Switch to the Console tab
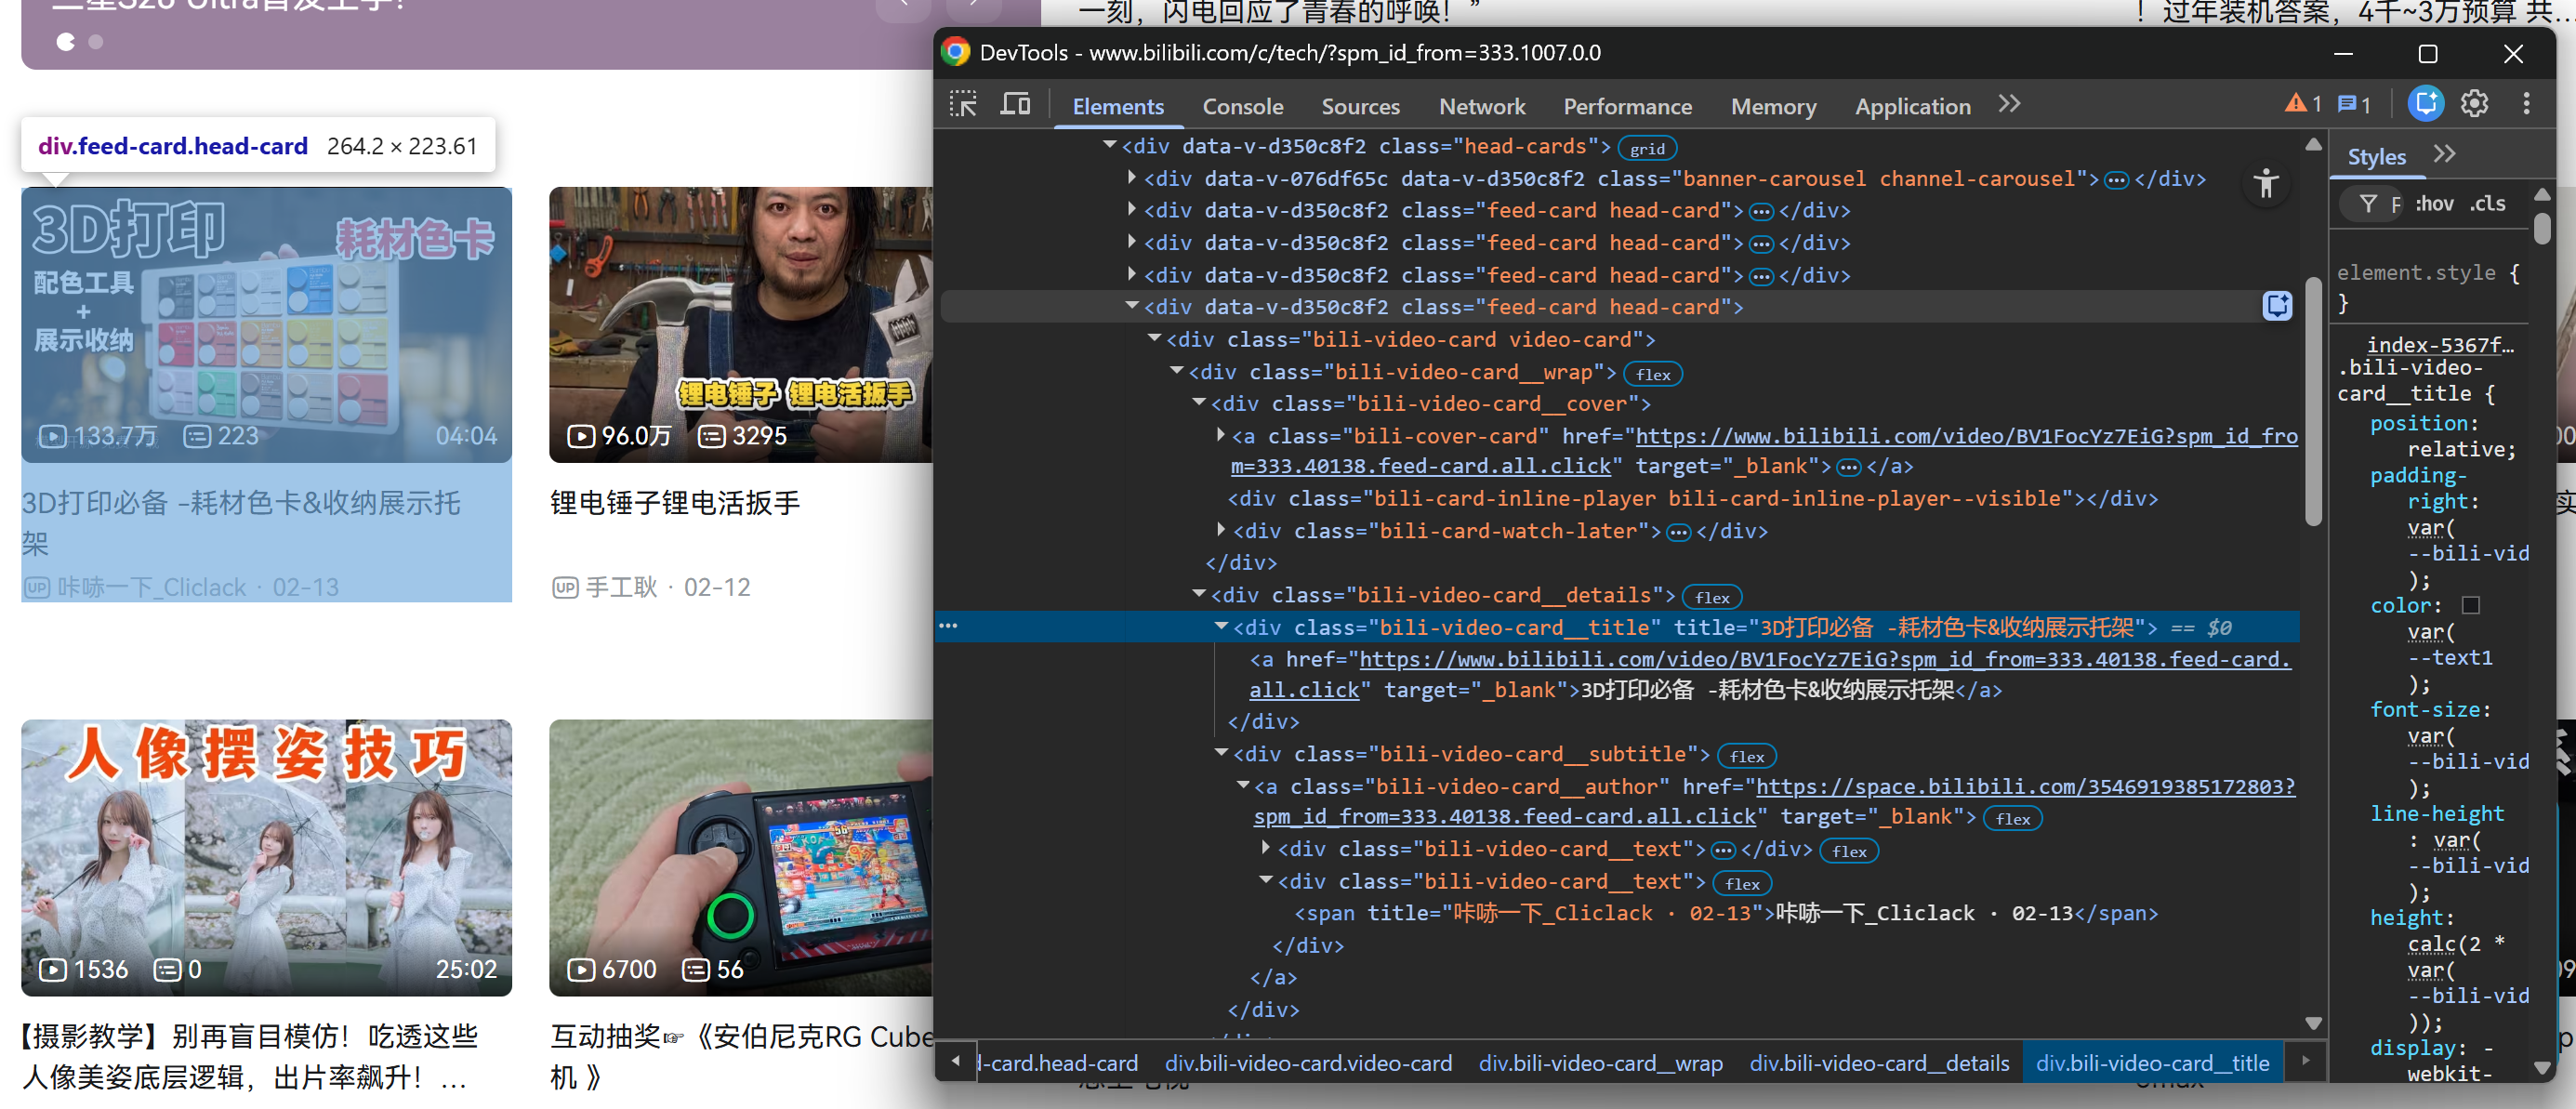 click(1242, 107)
